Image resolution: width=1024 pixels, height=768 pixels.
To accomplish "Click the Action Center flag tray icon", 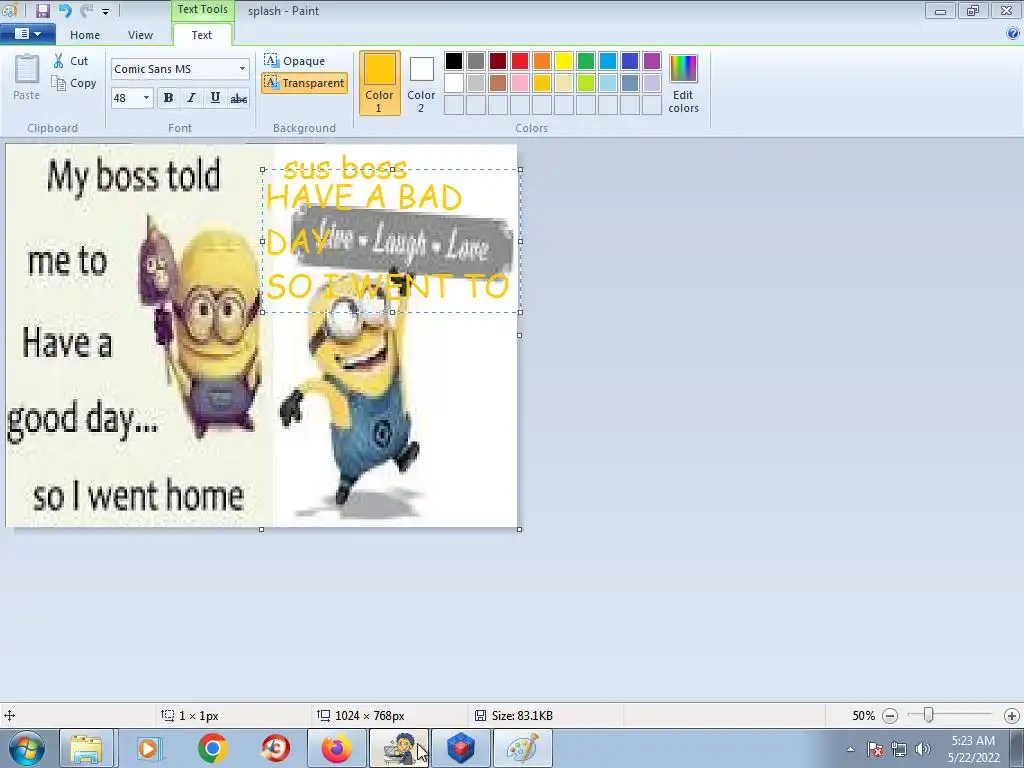I will click(874, 749).
